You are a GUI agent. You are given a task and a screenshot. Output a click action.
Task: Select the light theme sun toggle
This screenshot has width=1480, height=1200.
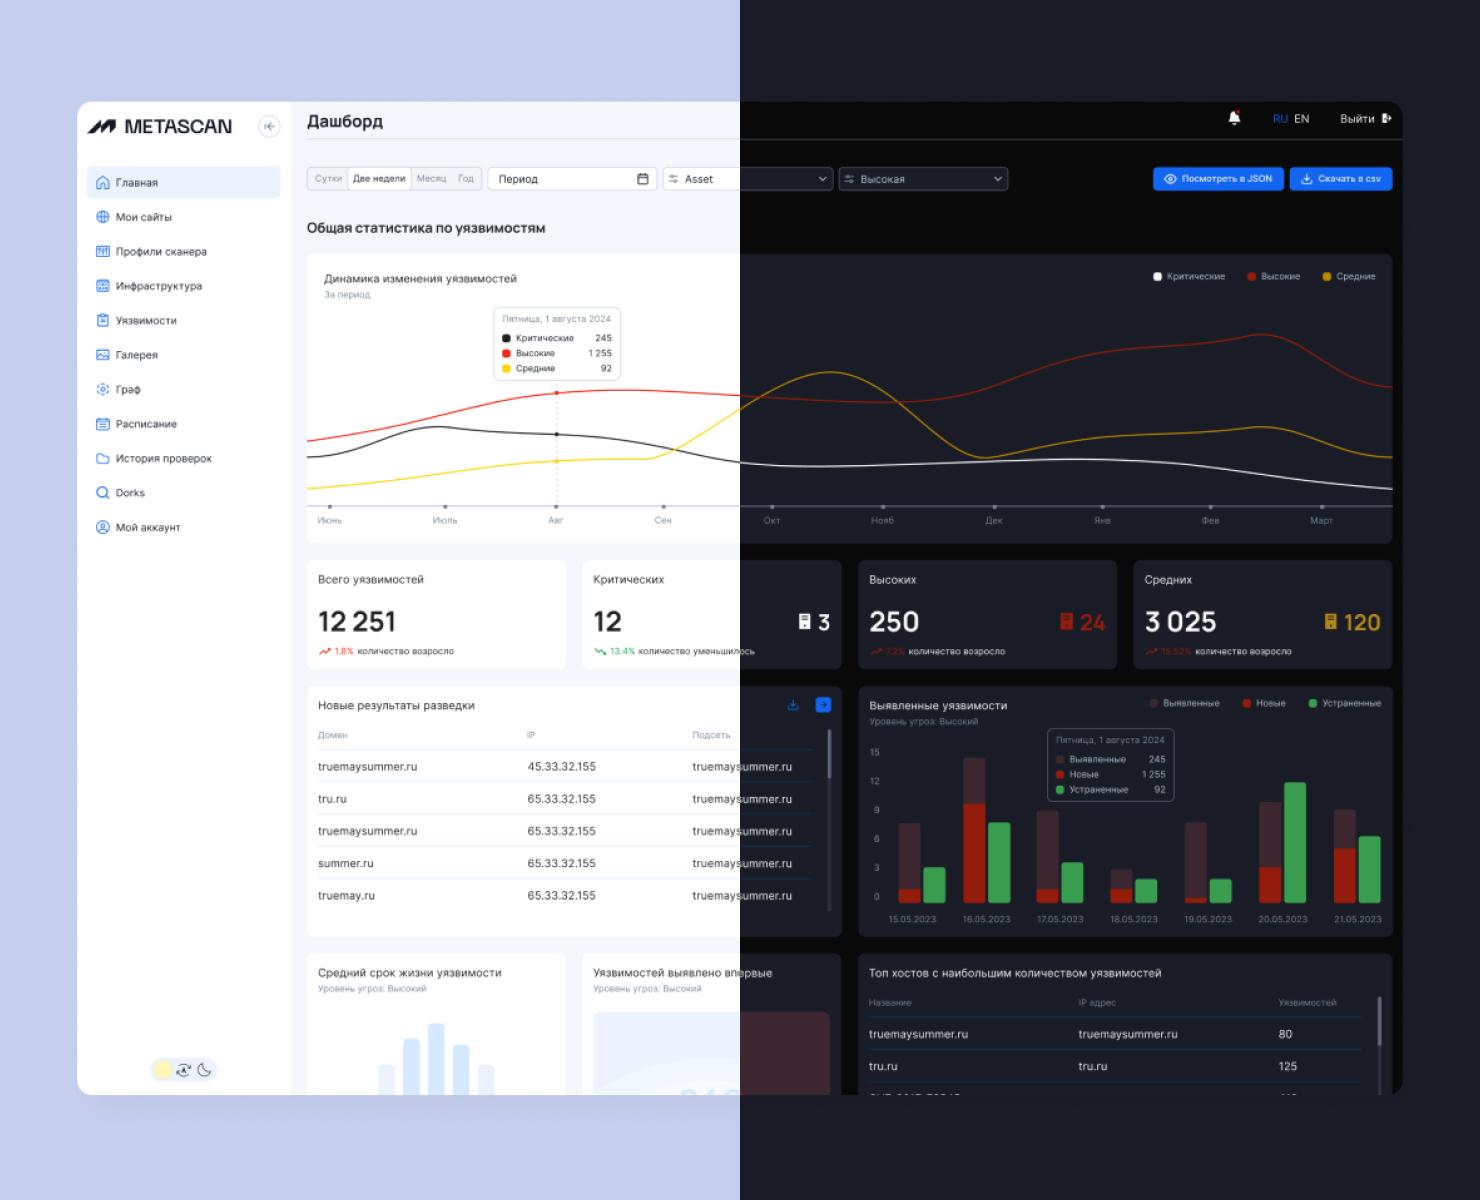(162, 1070)
